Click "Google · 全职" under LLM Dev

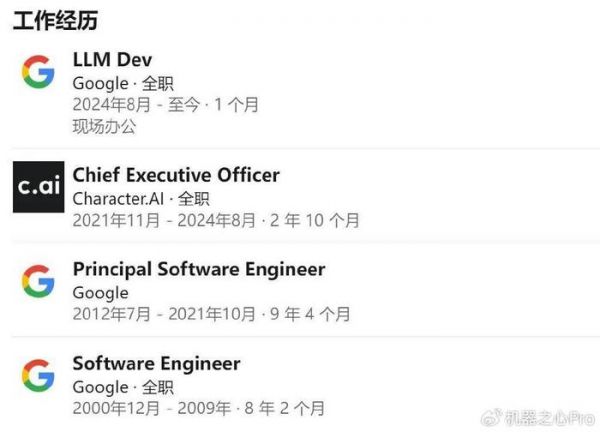(x=123, y=84)
